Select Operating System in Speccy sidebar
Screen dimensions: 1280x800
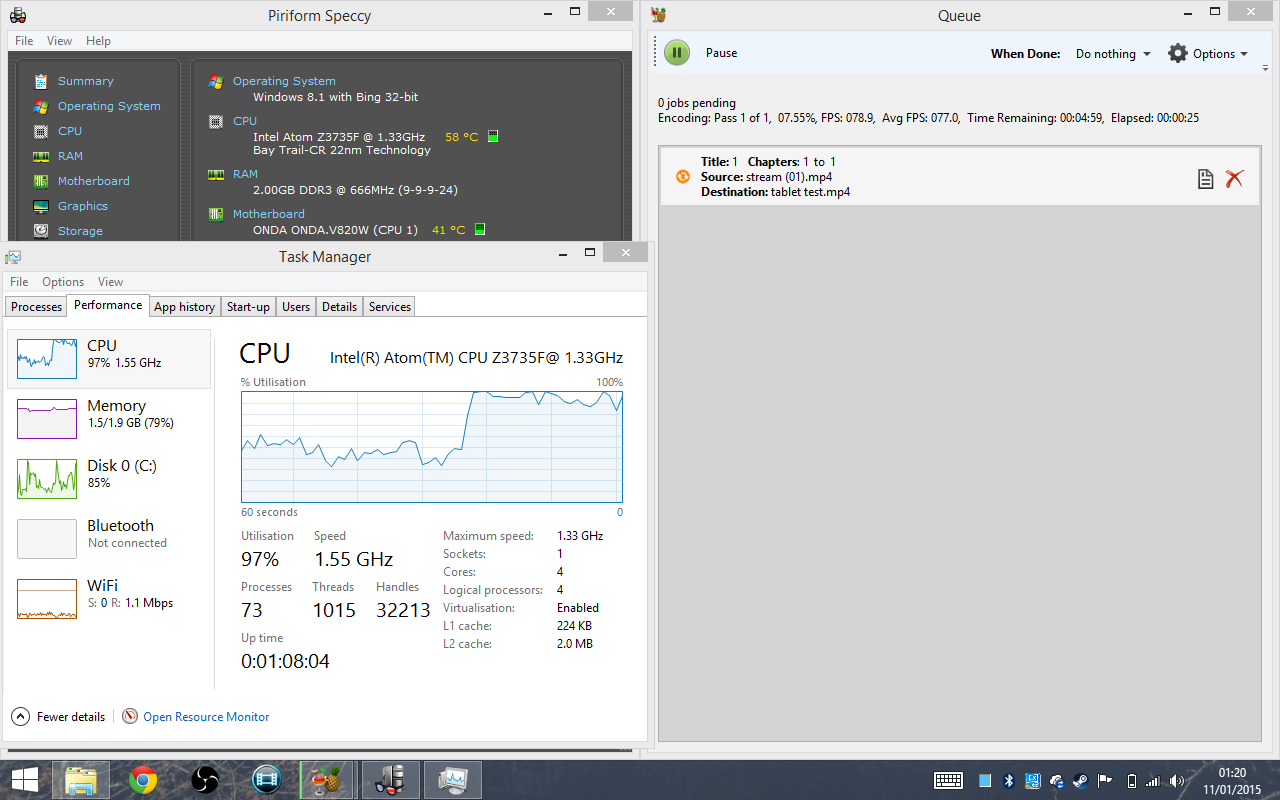click(x=109, y=106)
